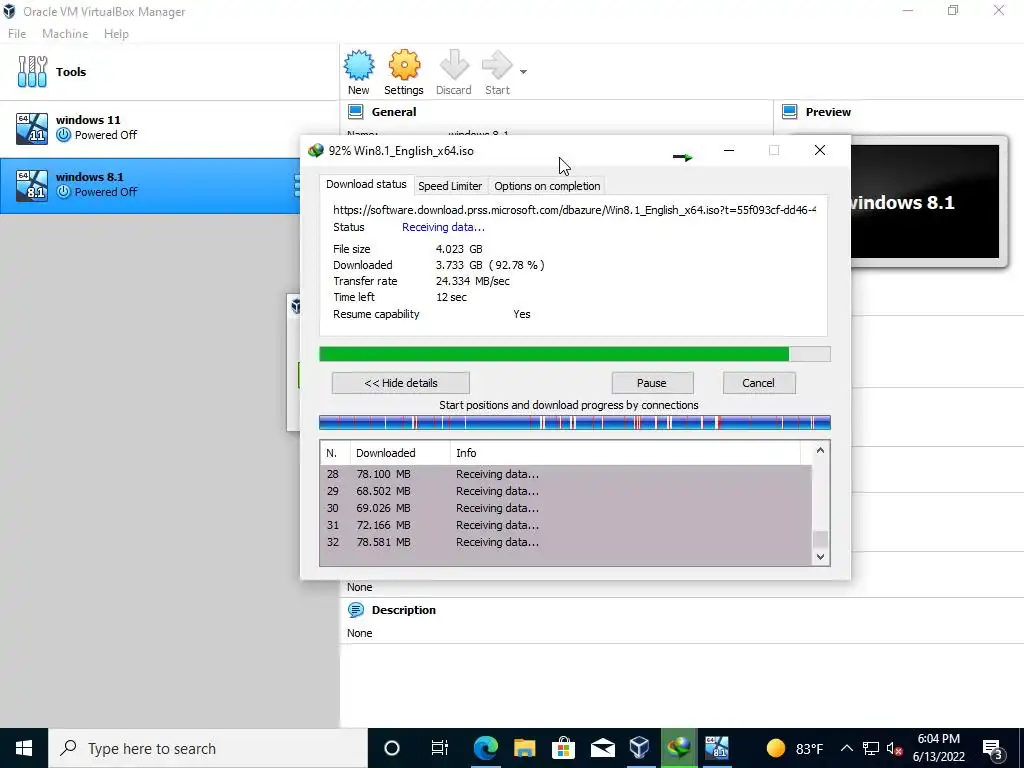
Task: Click the windows 8.1 VM taskbar icon
Action: 717,748
